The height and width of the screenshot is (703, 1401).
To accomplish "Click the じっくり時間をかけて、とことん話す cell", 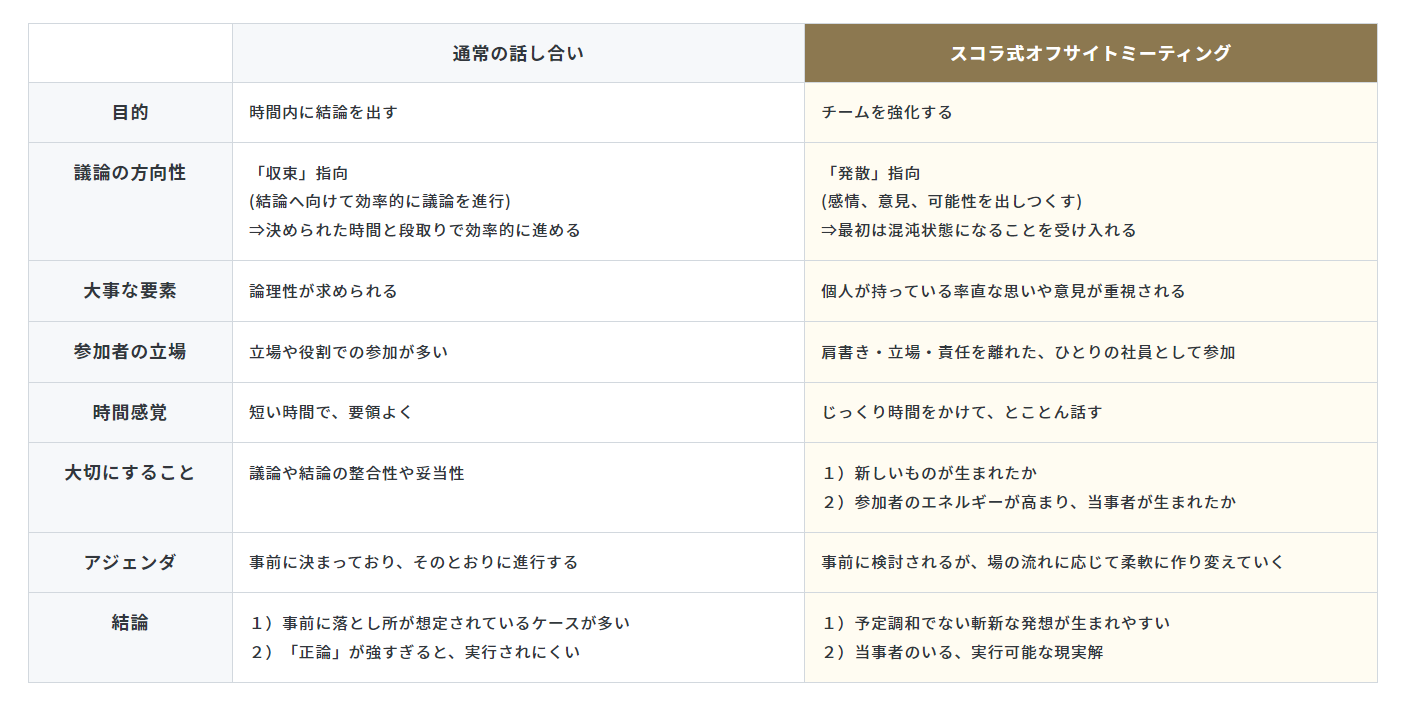I will (961, 412).
